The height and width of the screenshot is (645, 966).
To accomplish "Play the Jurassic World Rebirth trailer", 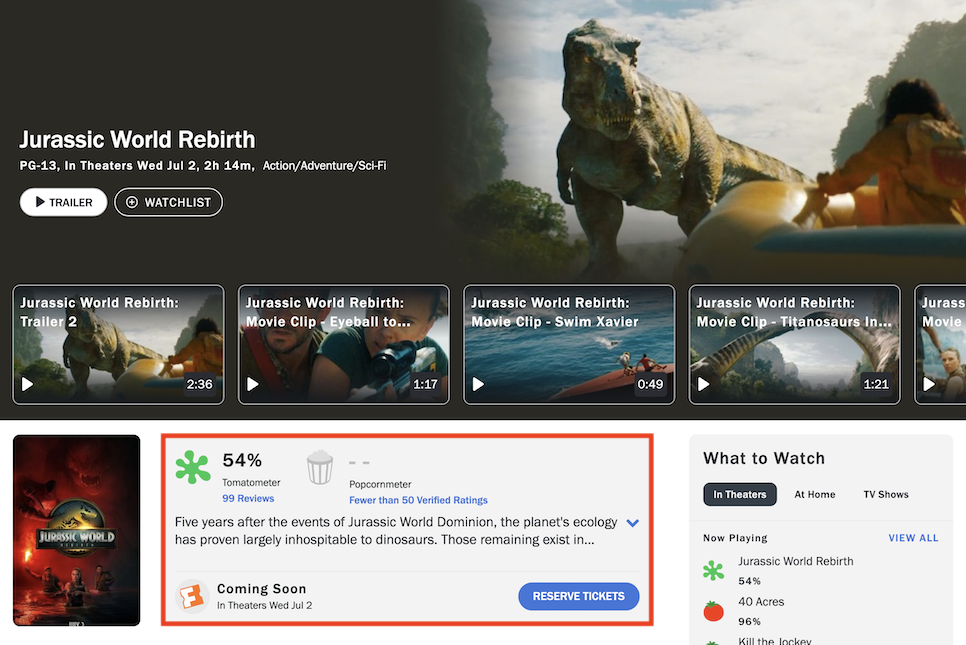I will (x=63, y=202).
